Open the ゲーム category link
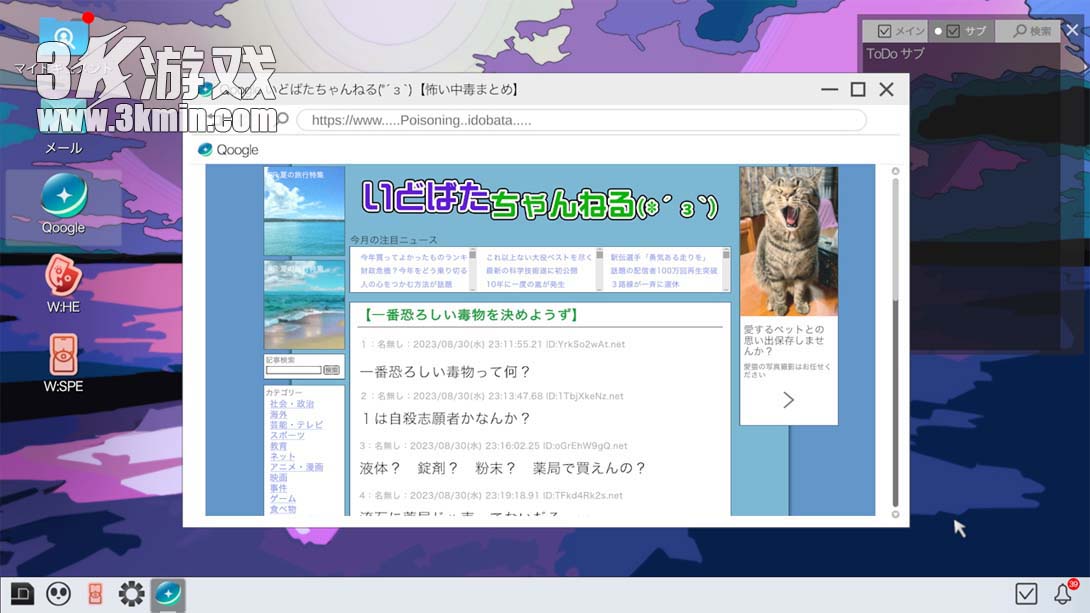 [282, 498]
